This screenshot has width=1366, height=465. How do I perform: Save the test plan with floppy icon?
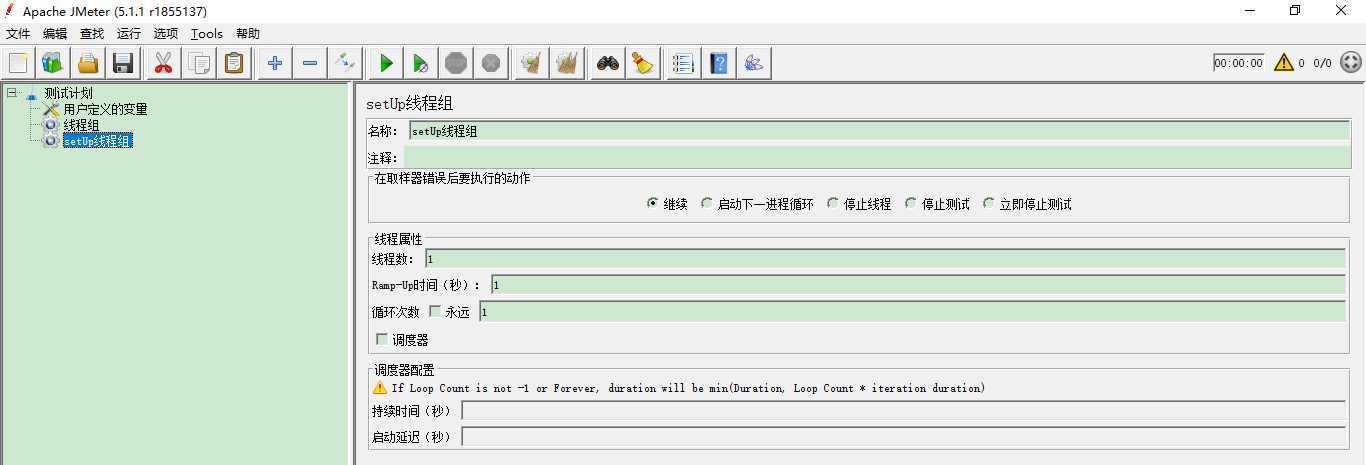pyautogui.click(x=123, y=63)
